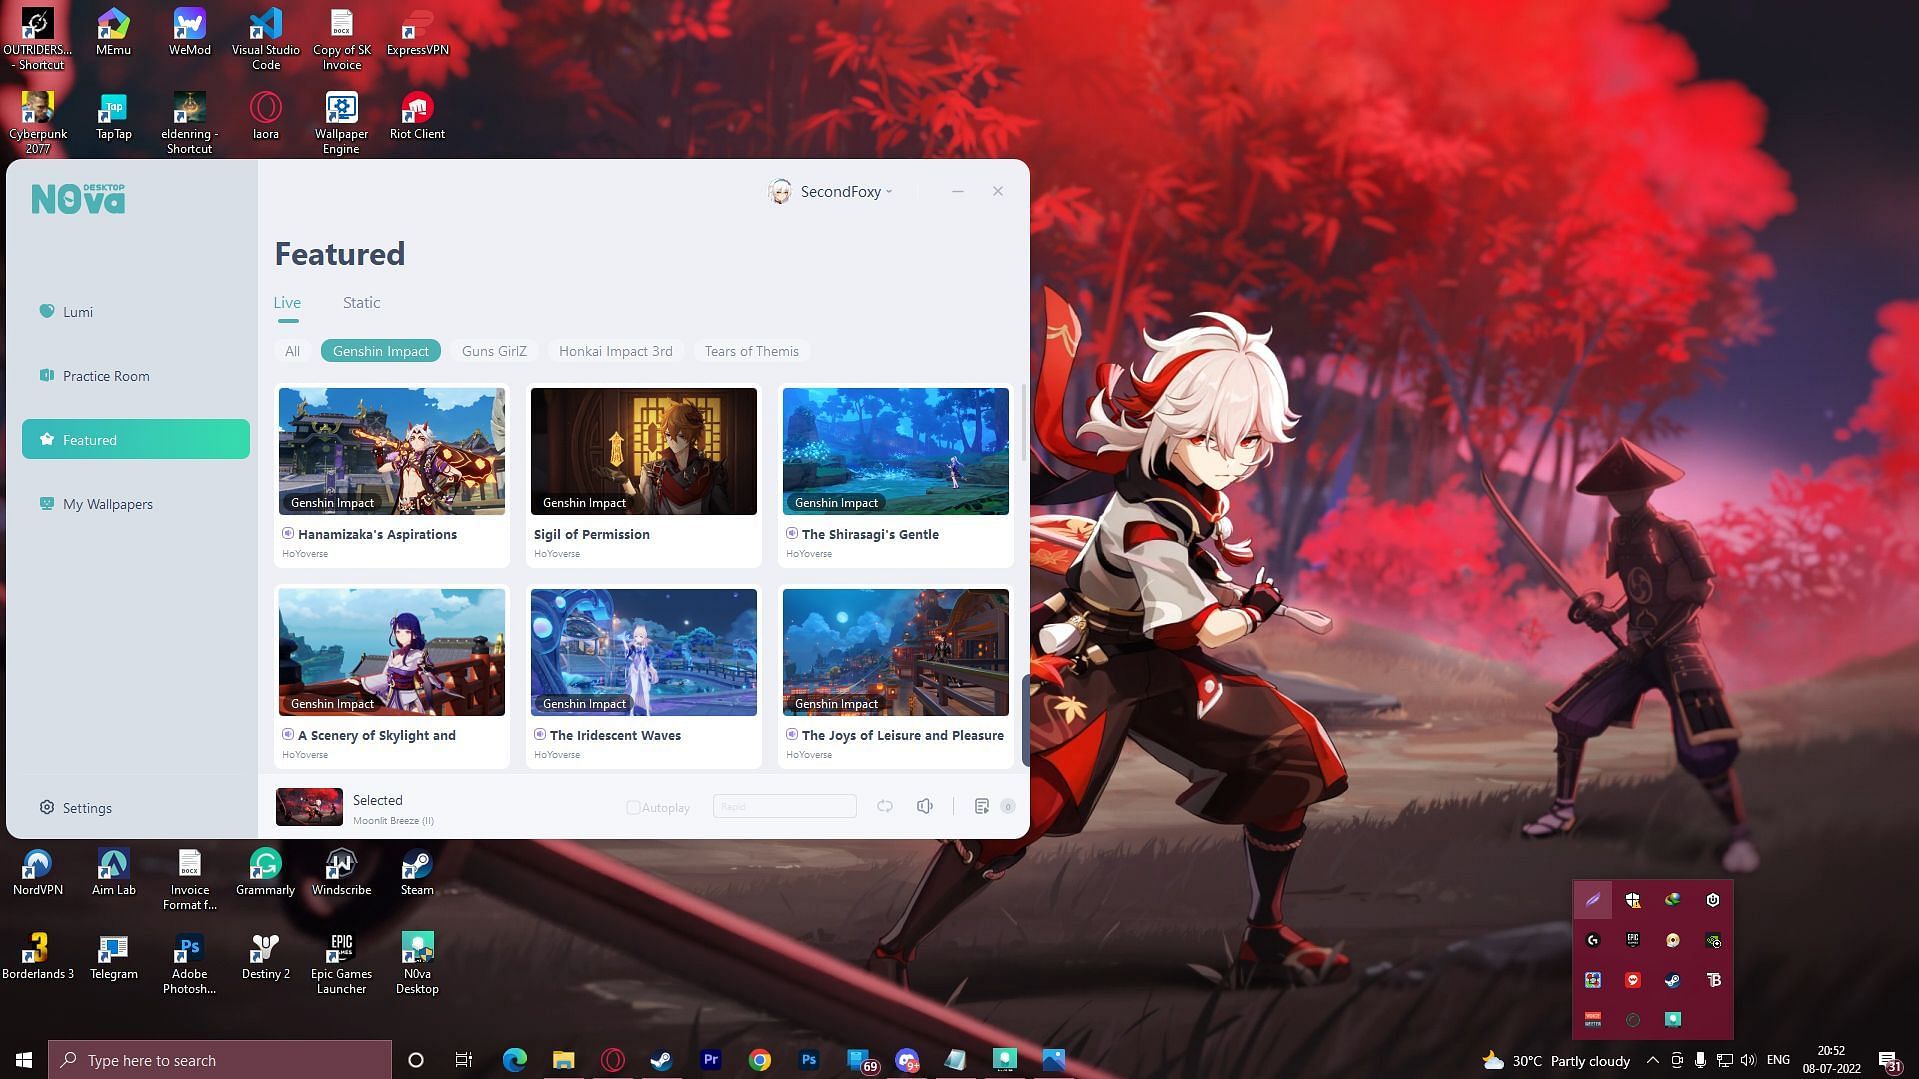Enable the Autoplay checkbox
Image resolution: width=1919 pixels, height=1079 pixels.
tap(633, 807)
